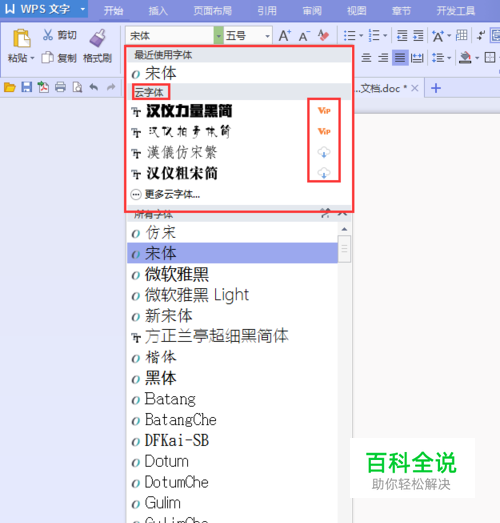Screen dimensions: 500x523
Task: Click the Undo arrow
Action: [94, 87]
